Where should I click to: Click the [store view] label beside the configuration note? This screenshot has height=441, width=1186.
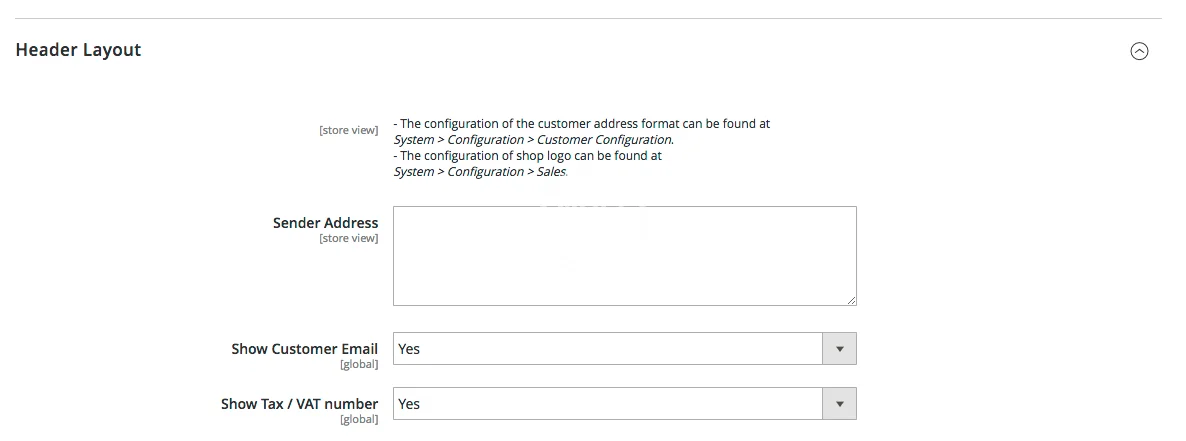click(348, 130)
